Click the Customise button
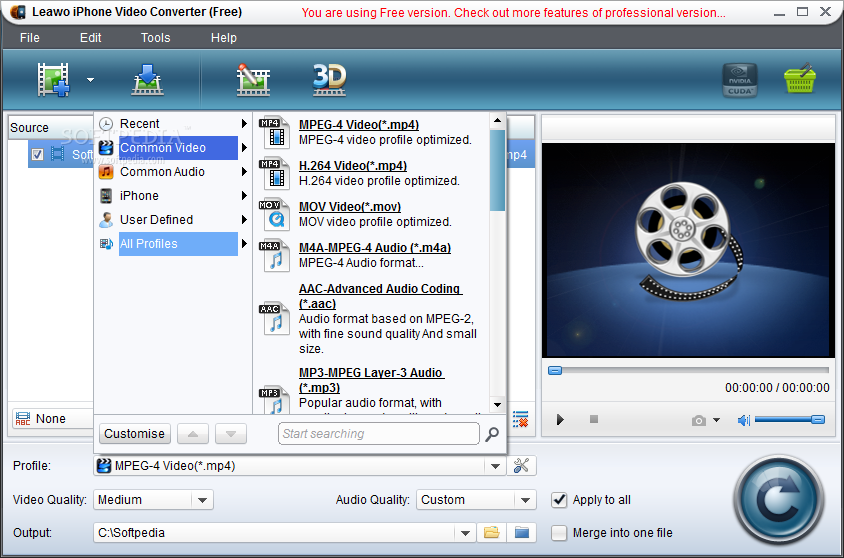 [135, 434]
